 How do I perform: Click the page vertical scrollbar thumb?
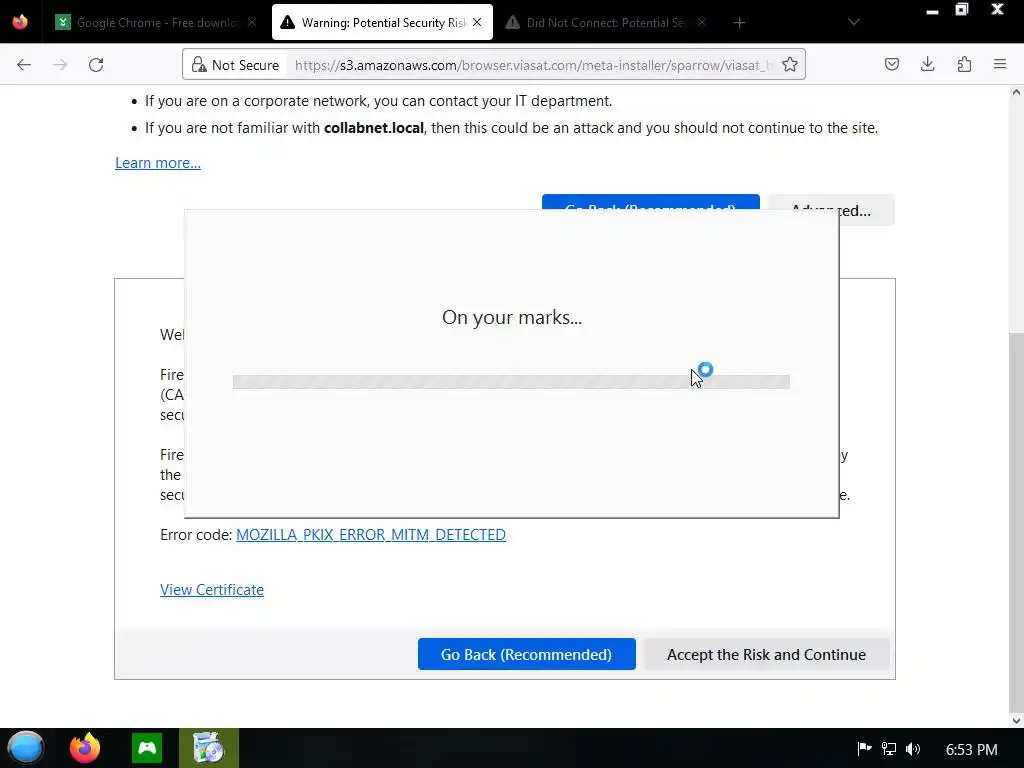[x=1016, y=522]
